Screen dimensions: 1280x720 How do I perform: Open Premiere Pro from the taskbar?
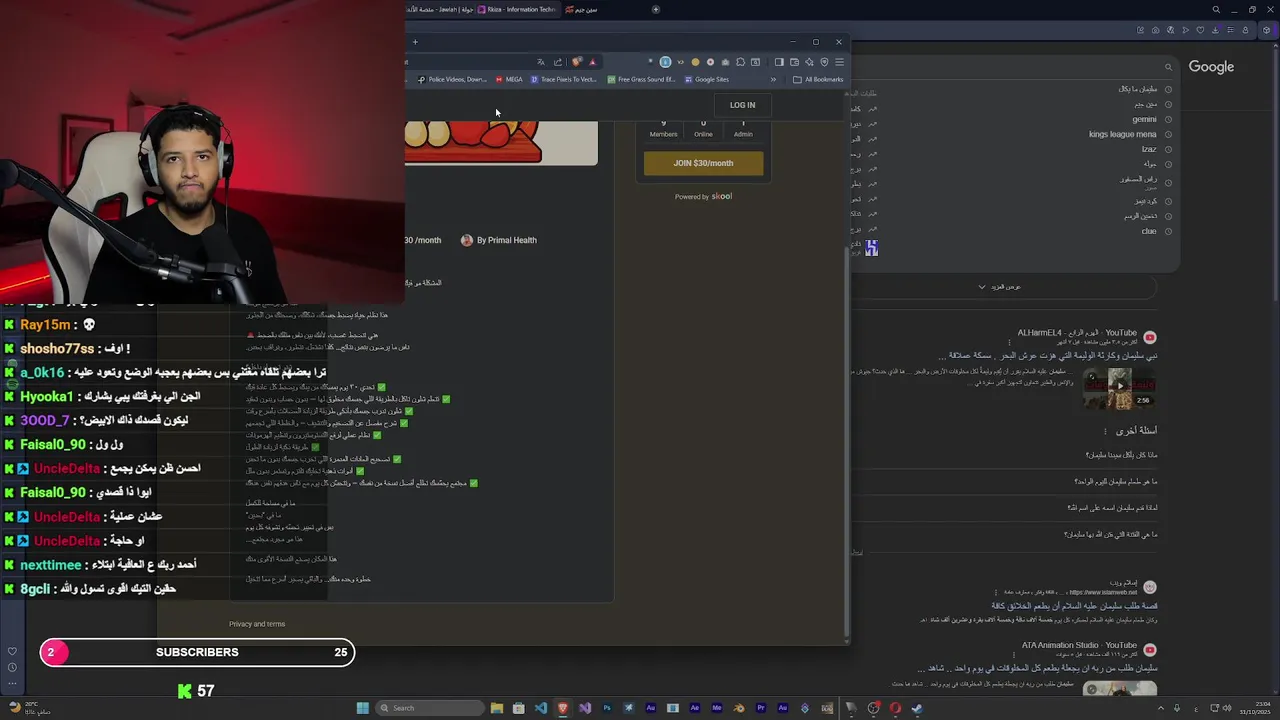[x=761, y=708]
